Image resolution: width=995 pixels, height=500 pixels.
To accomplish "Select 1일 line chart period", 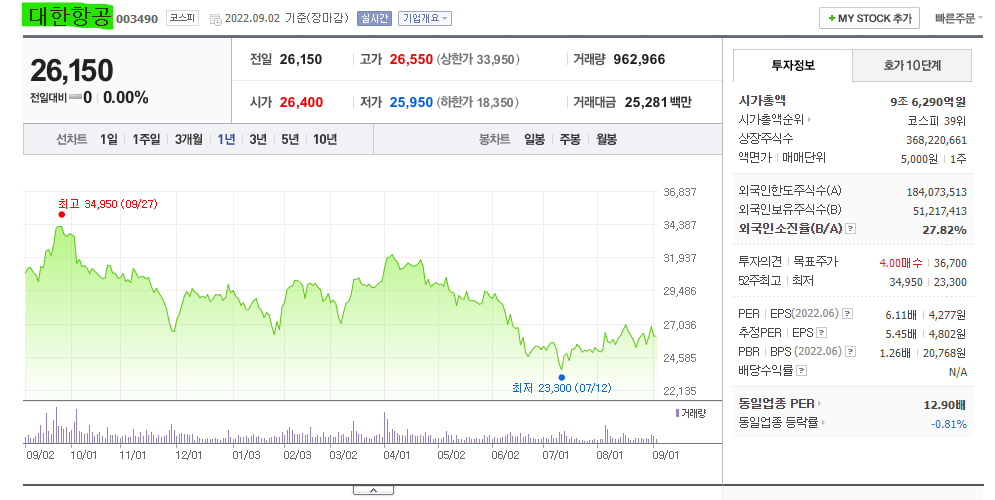I will pos(109,139).
